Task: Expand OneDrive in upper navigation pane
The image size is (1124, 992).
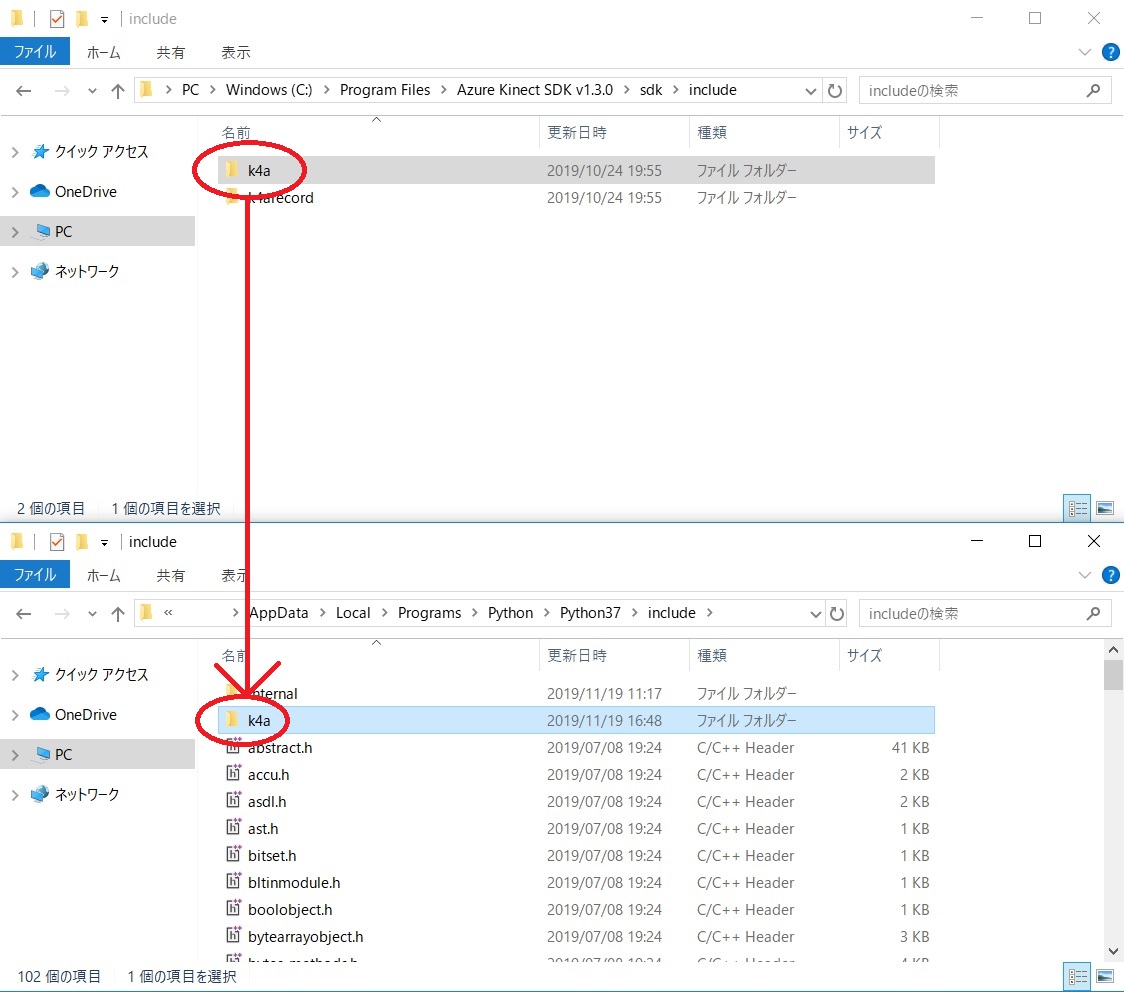Action: click(15, 192)
